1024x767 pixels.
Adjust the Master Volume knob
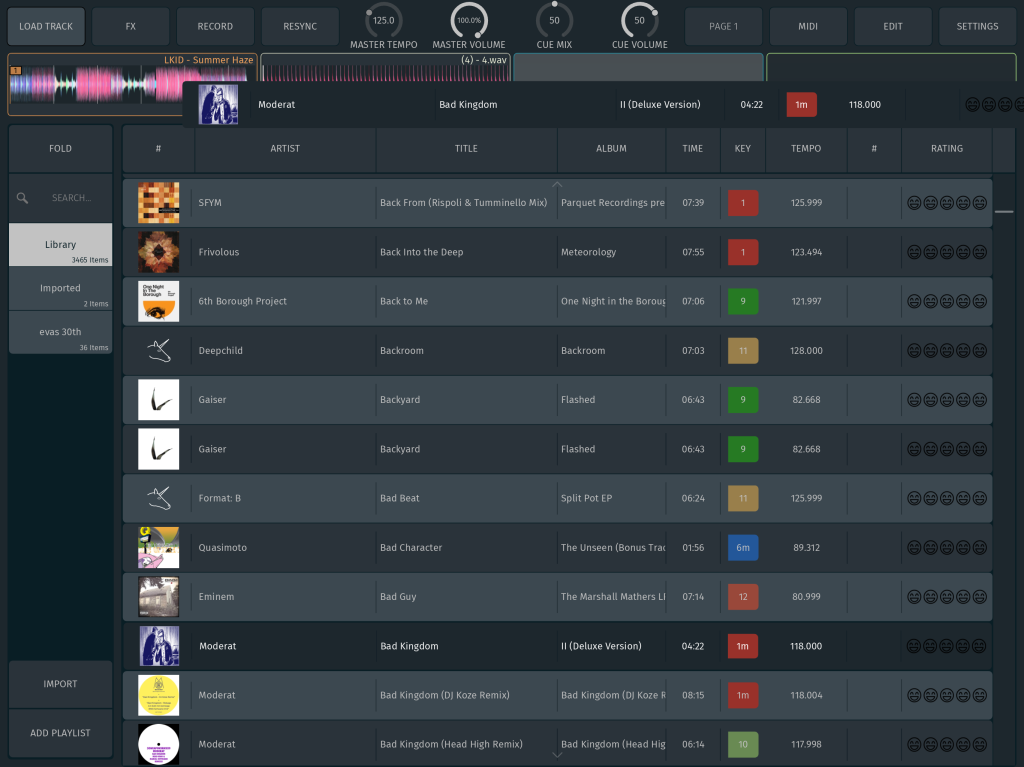468,20
